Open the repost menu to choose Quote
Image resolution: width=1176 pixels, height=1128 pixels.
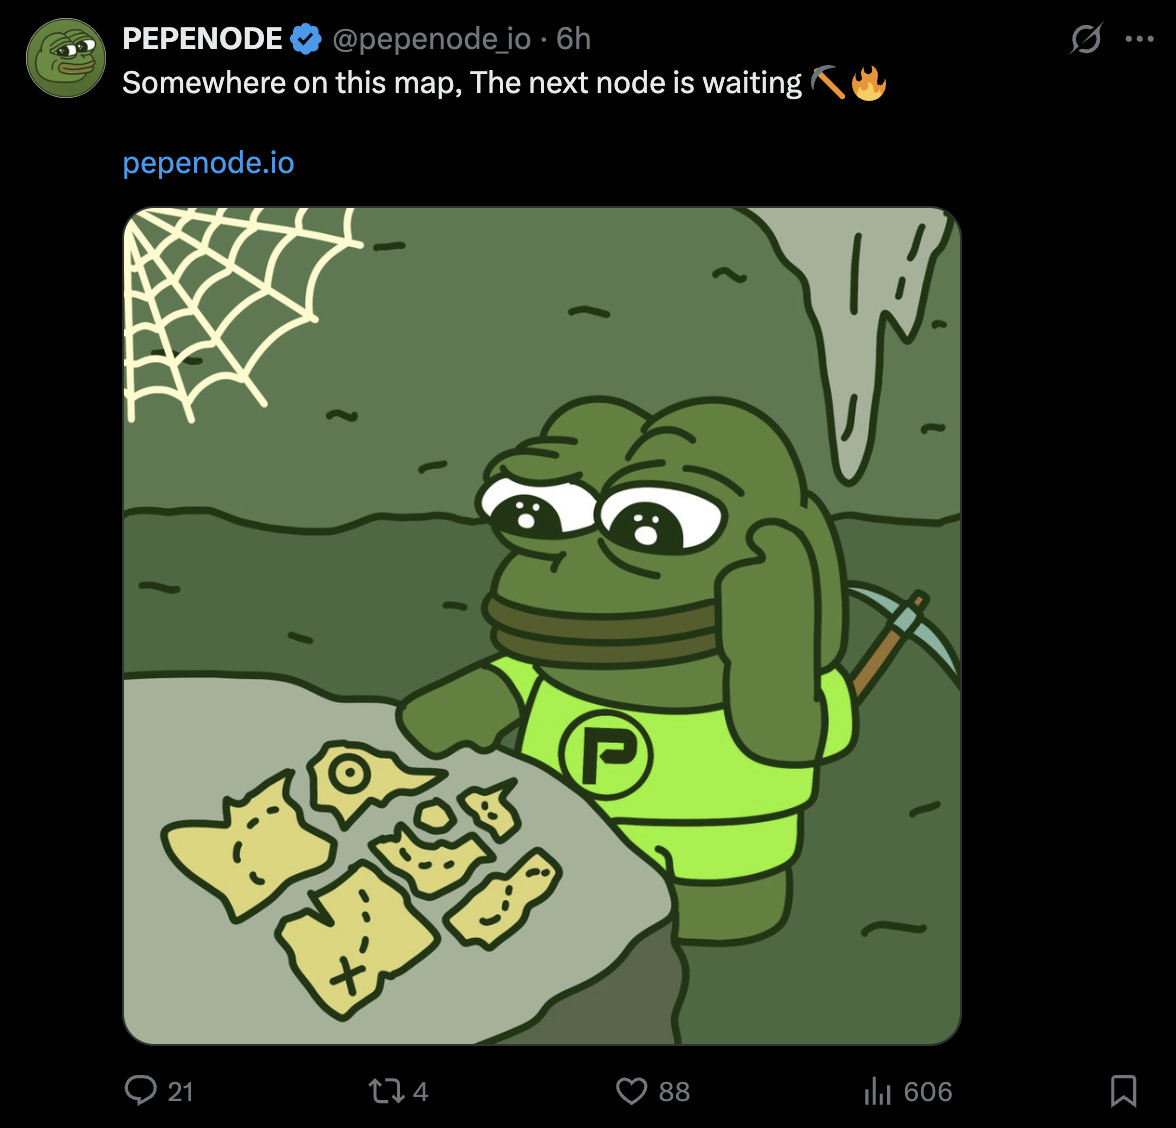(387, 1091)
